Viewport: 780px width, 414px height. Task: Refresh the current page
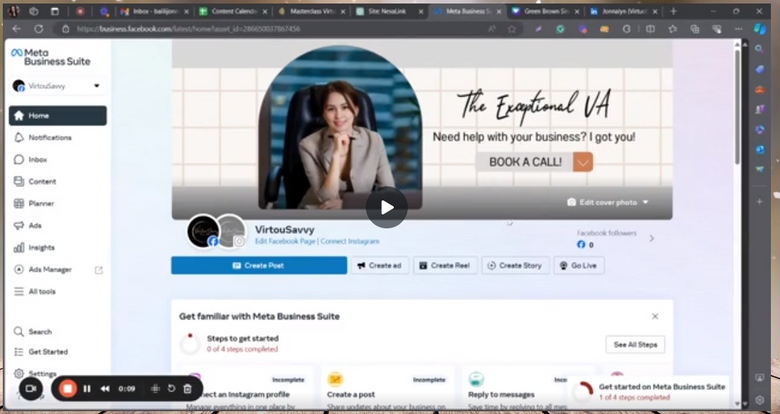[38, 29]
